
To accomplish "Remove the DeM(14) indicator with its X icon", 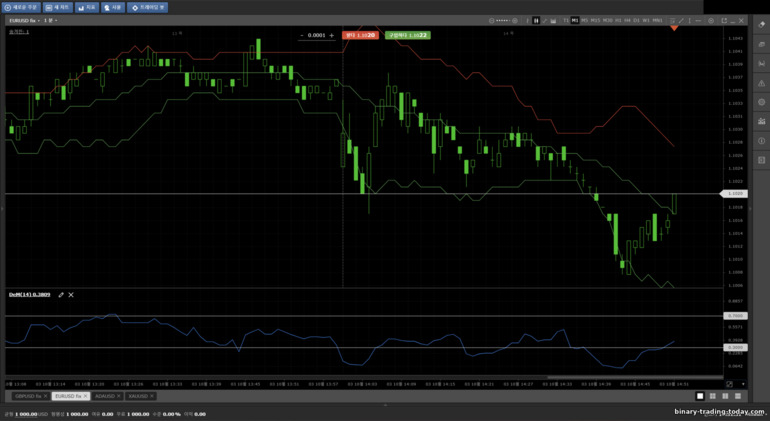I will (x=71, y=295).
